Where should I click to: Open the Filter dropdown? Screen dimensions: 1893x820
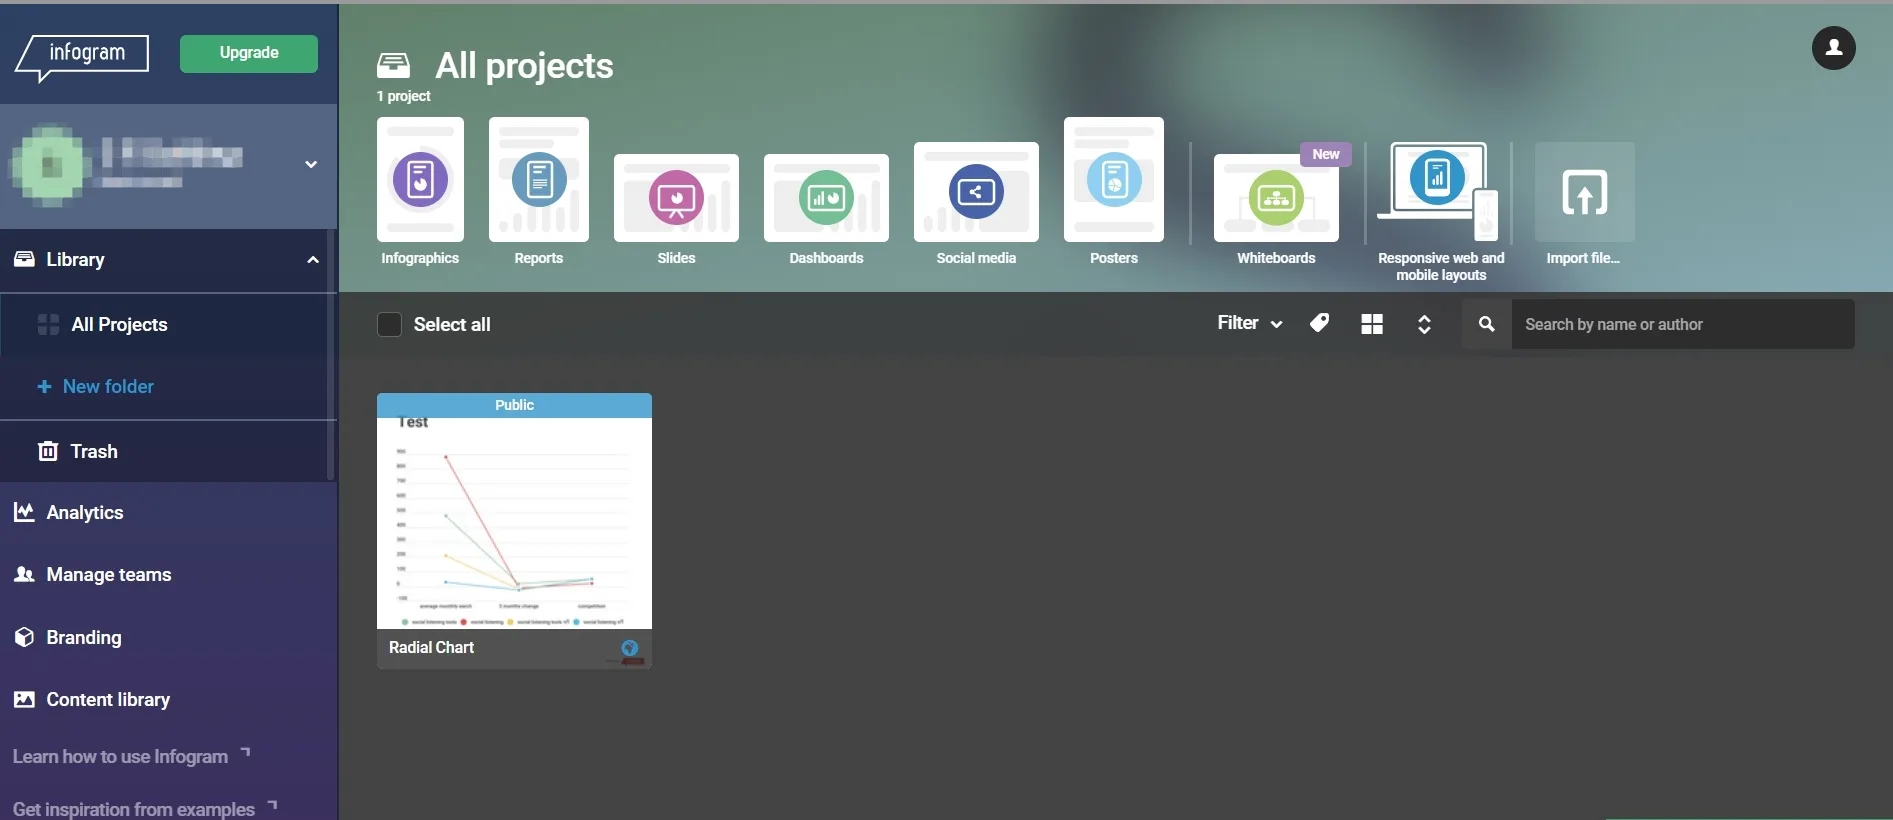(x=1249, y=323)
